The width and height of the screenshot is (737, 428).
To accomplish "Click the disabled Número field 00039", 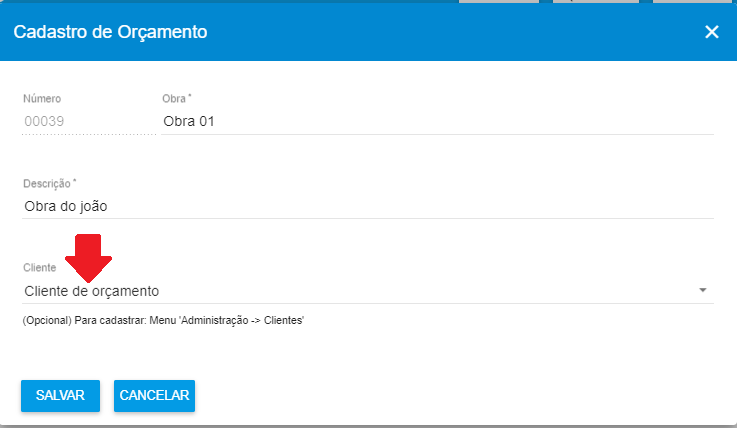I will pos(88,121).
